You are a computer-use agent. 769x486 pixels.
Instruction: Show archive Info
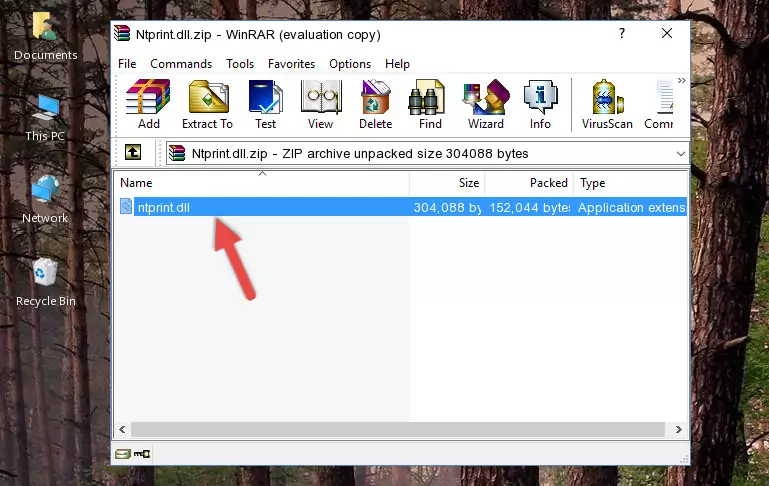click(x=540, y=104)
